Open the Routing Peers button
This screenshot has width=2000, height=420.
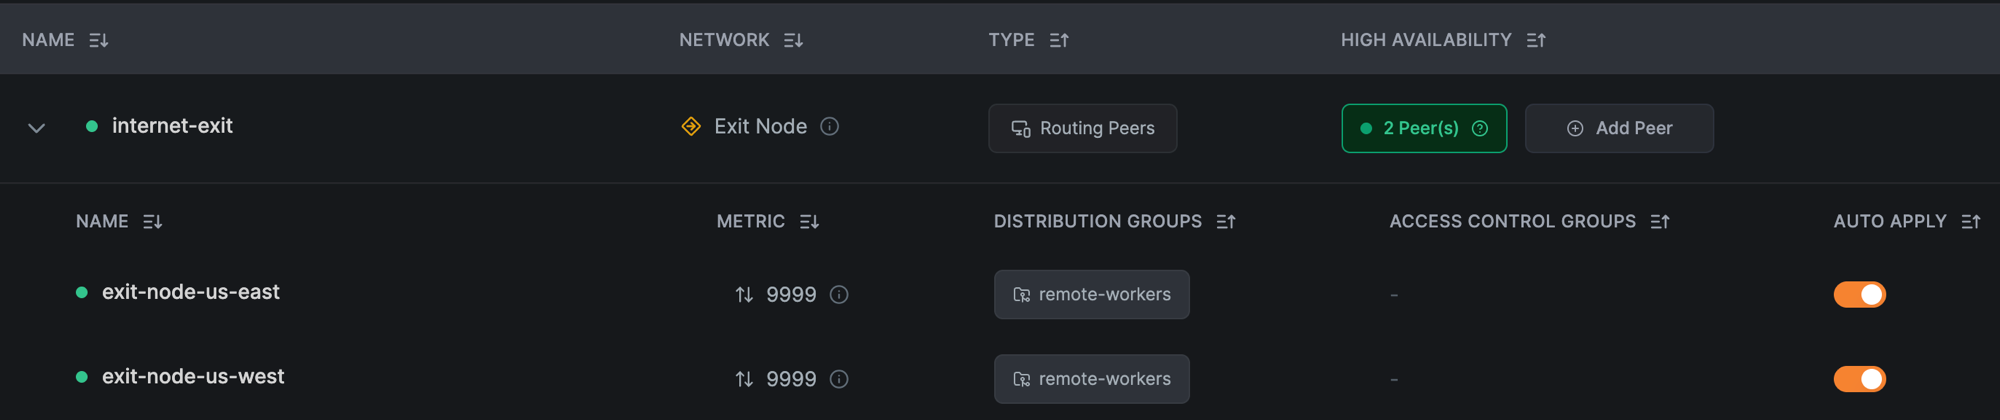tap(1082, 128)
